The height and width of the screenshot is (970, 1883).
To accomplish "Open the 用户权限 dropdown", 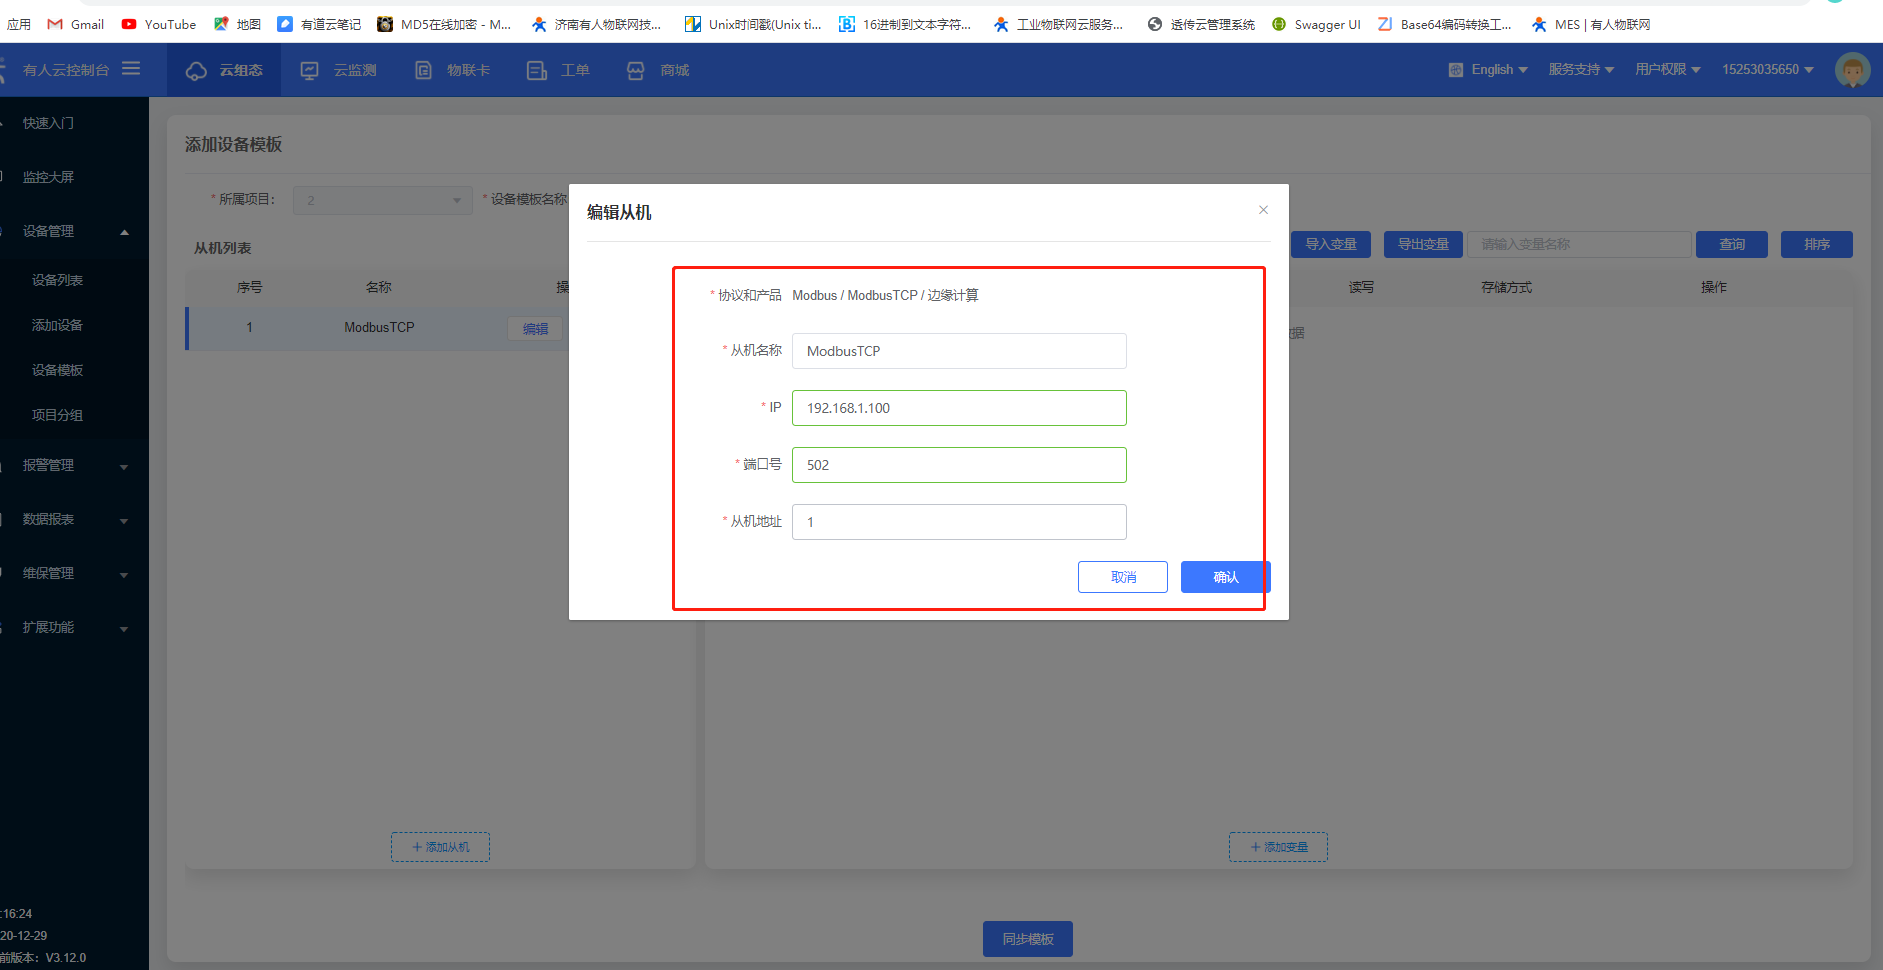I will [x=1667, y=70].
